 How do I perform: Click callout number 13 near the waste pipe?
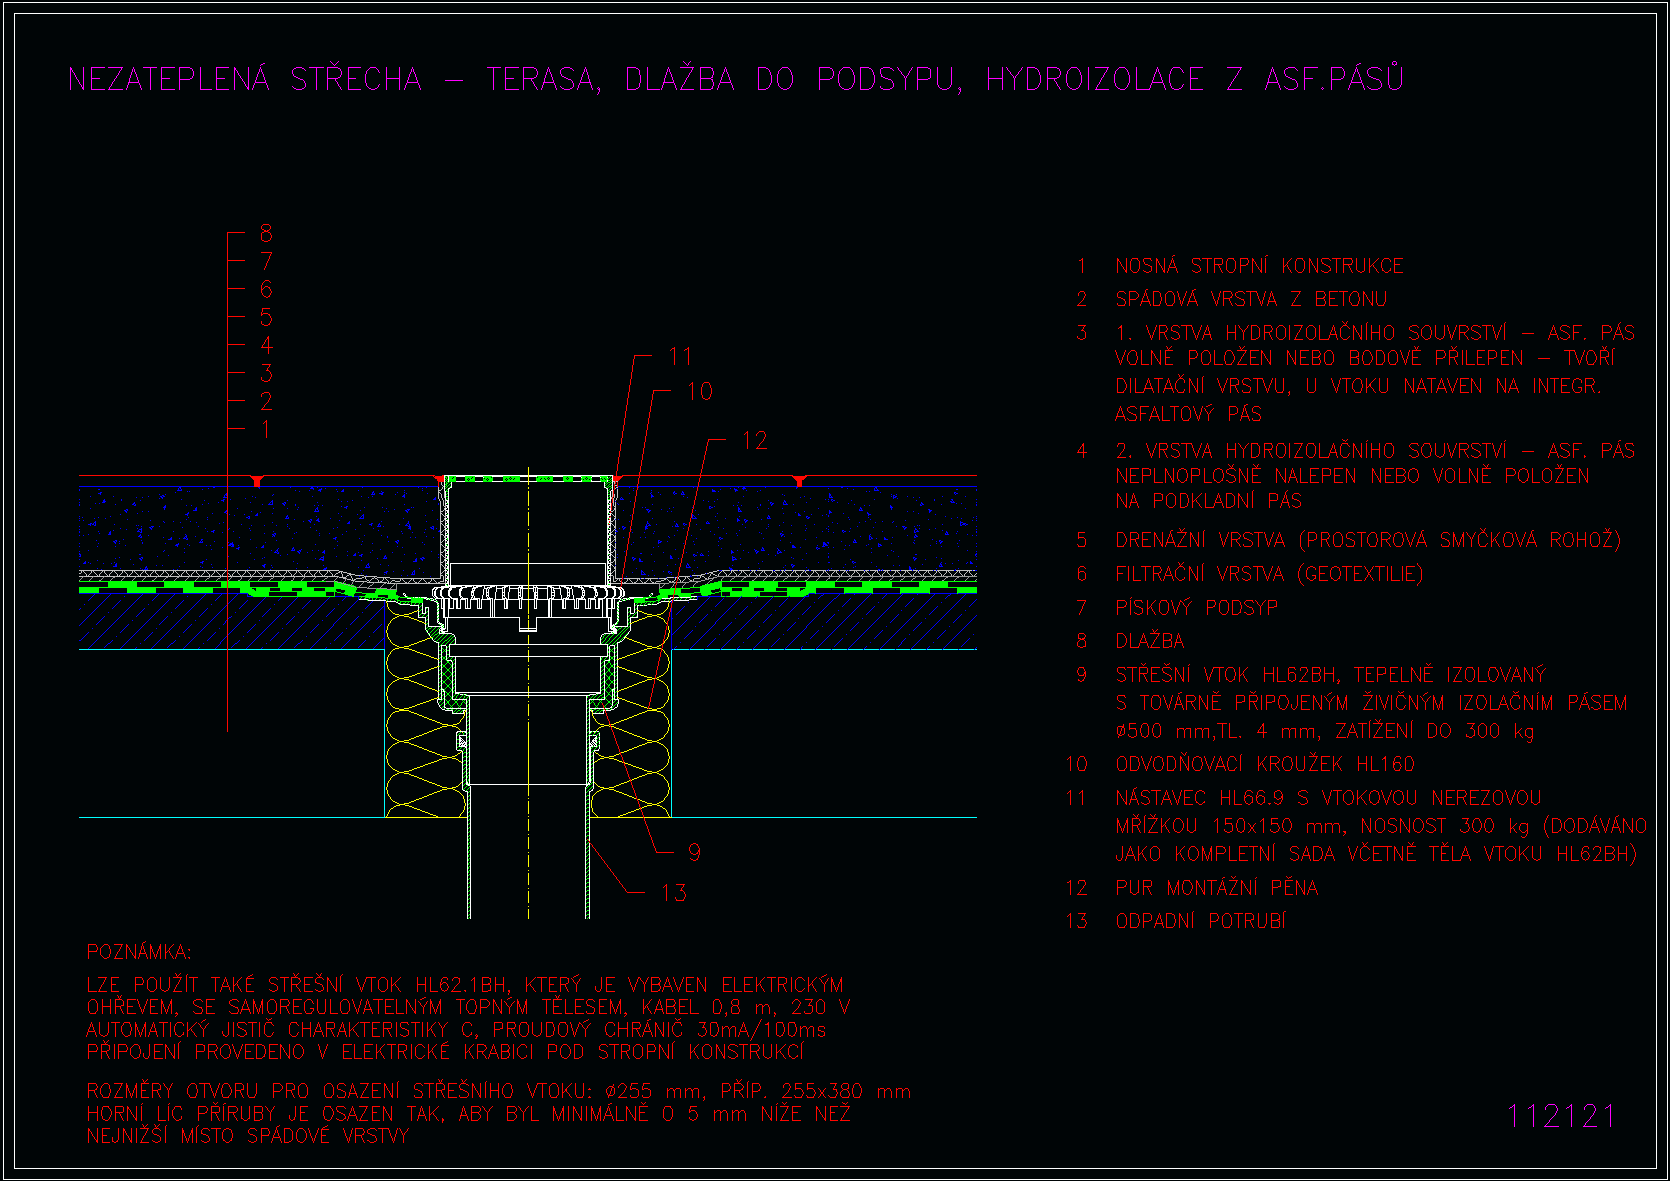[x=674, y=893]
